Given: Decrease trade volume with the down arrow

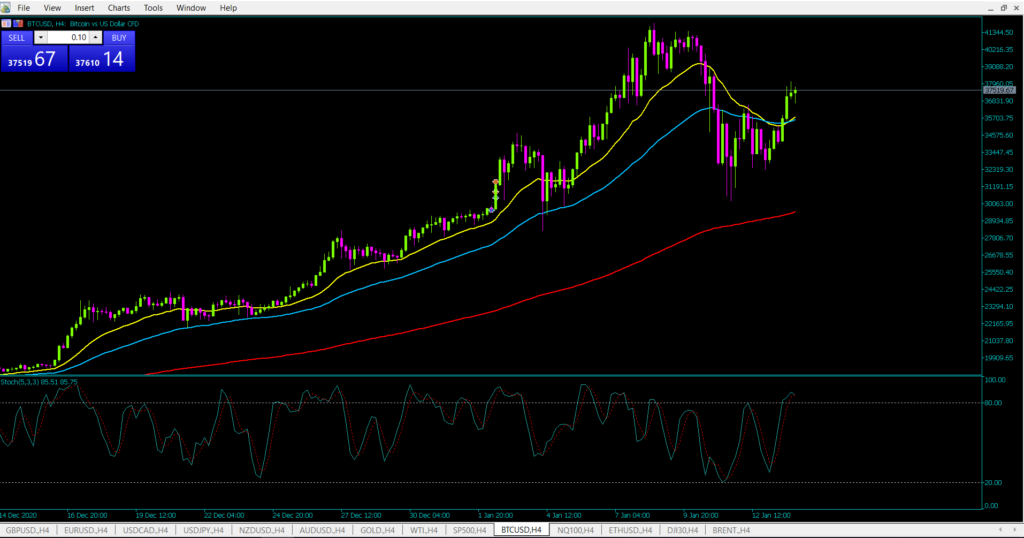Looking at the screenshot, I should 41,37.
